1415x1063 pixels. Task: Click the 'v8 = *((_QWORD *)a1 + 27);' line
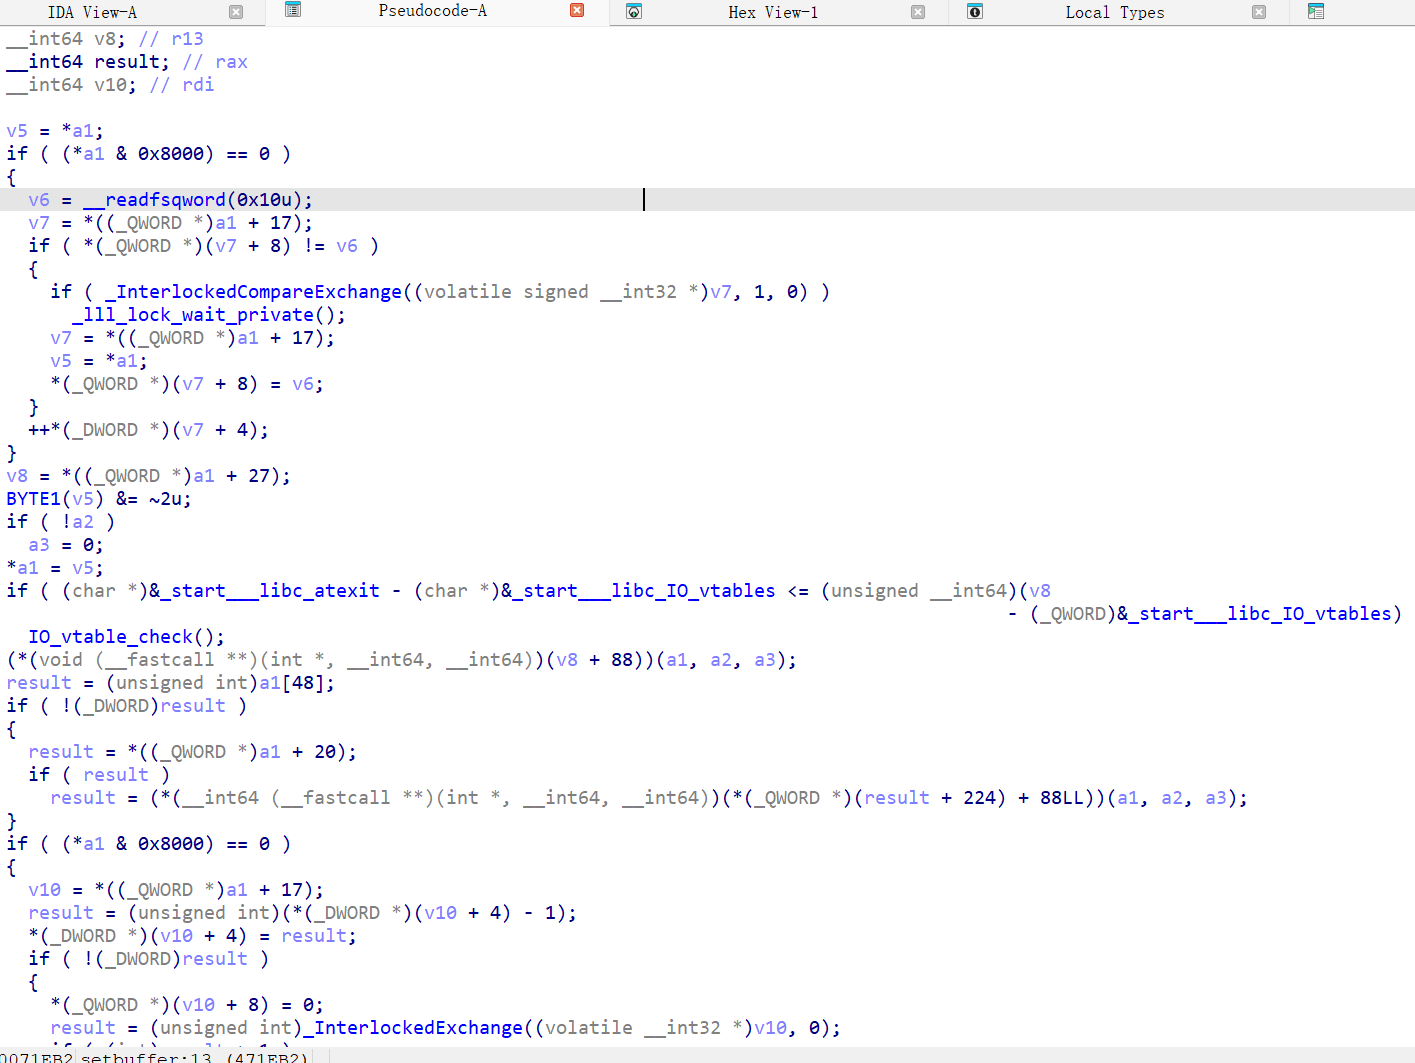pyautogui.click(x=149, y=476)
